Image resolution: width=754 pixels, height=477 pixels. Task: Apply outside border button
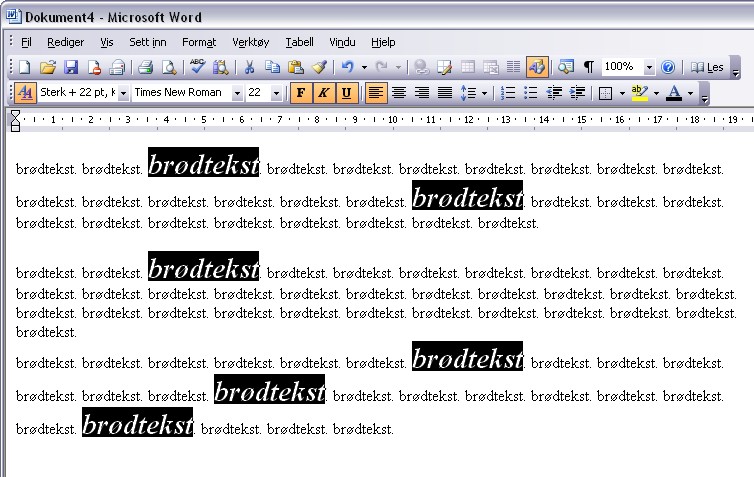[x=606, y=93]
